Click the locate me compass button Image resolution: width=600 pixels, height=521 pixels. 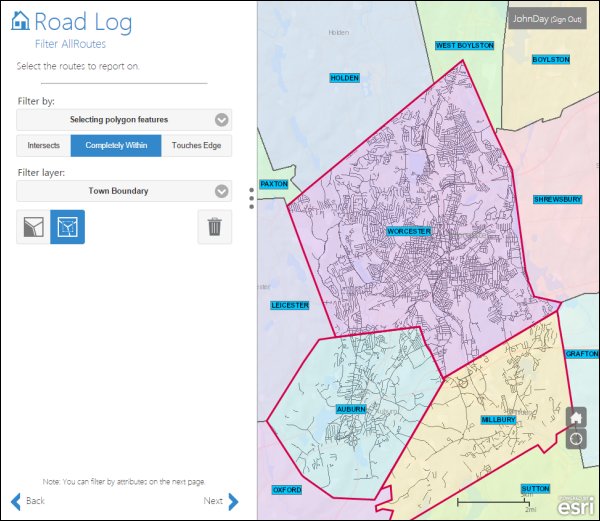tap(576, 438)
